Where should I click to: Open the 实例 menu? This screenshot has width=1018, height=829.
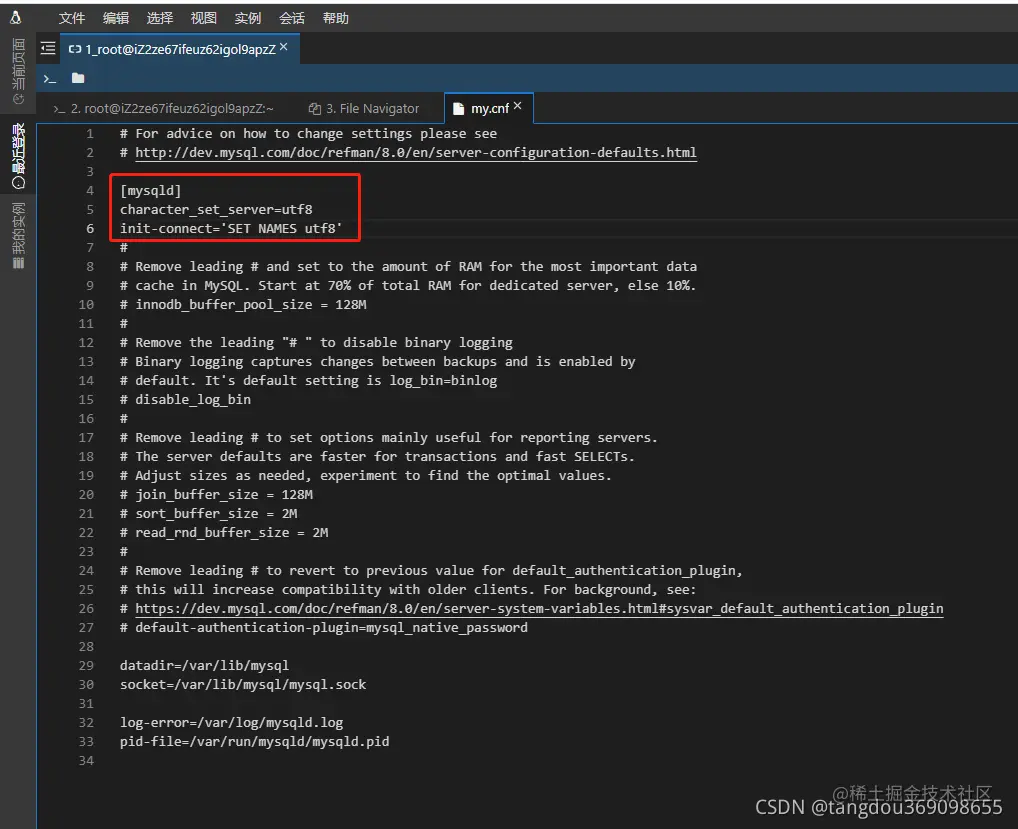[x=247, y=18]
